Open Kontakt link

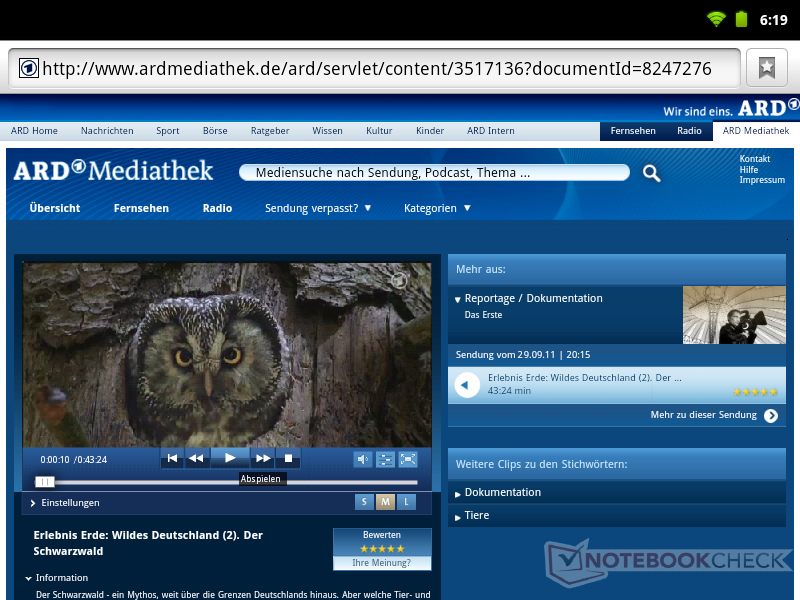[x=755, y=159]
